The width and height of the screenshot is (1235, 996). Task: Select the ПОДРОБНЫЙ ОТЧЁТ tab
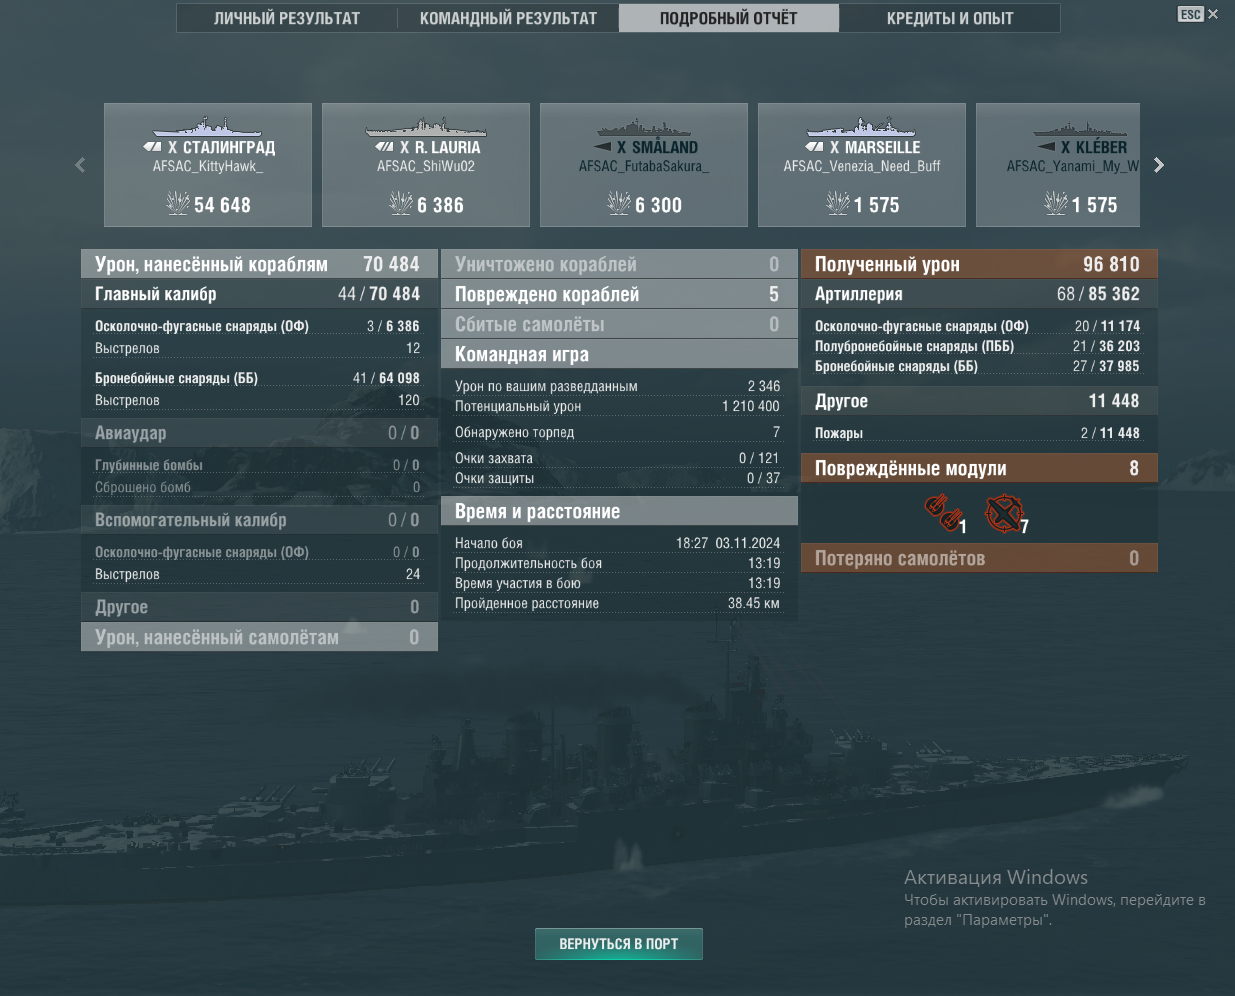point(729,18)
